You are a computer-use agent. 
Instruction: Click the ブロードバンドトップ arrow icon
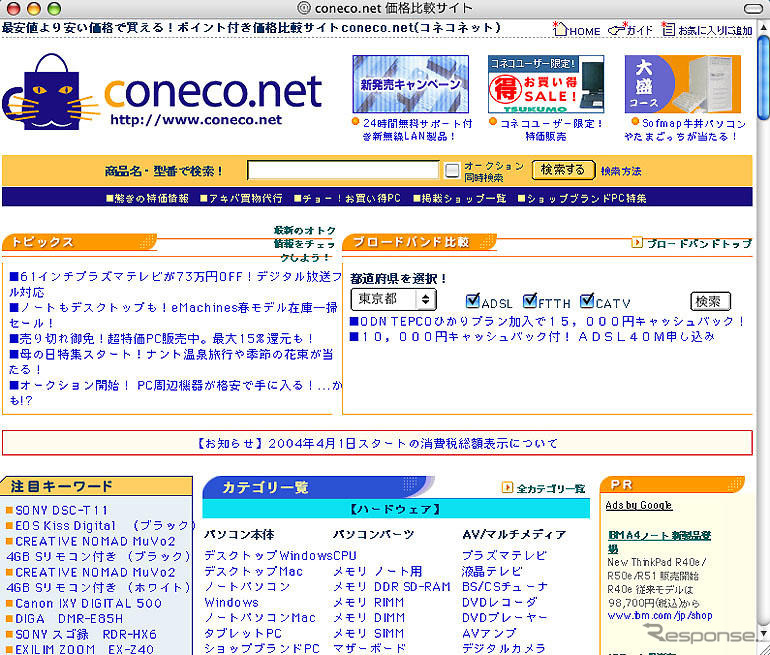[637, 243]
